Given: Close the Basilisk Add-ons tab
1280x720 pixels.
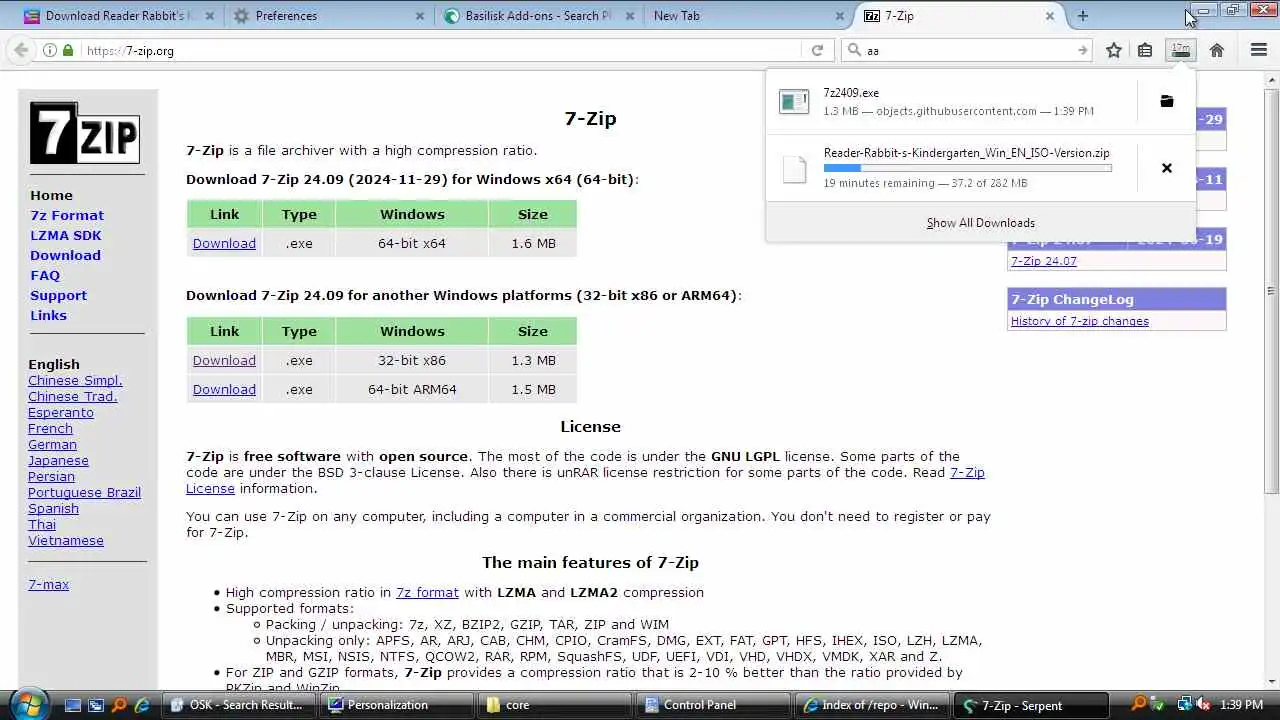Looking at the screenshot, I should coord(630,16).
